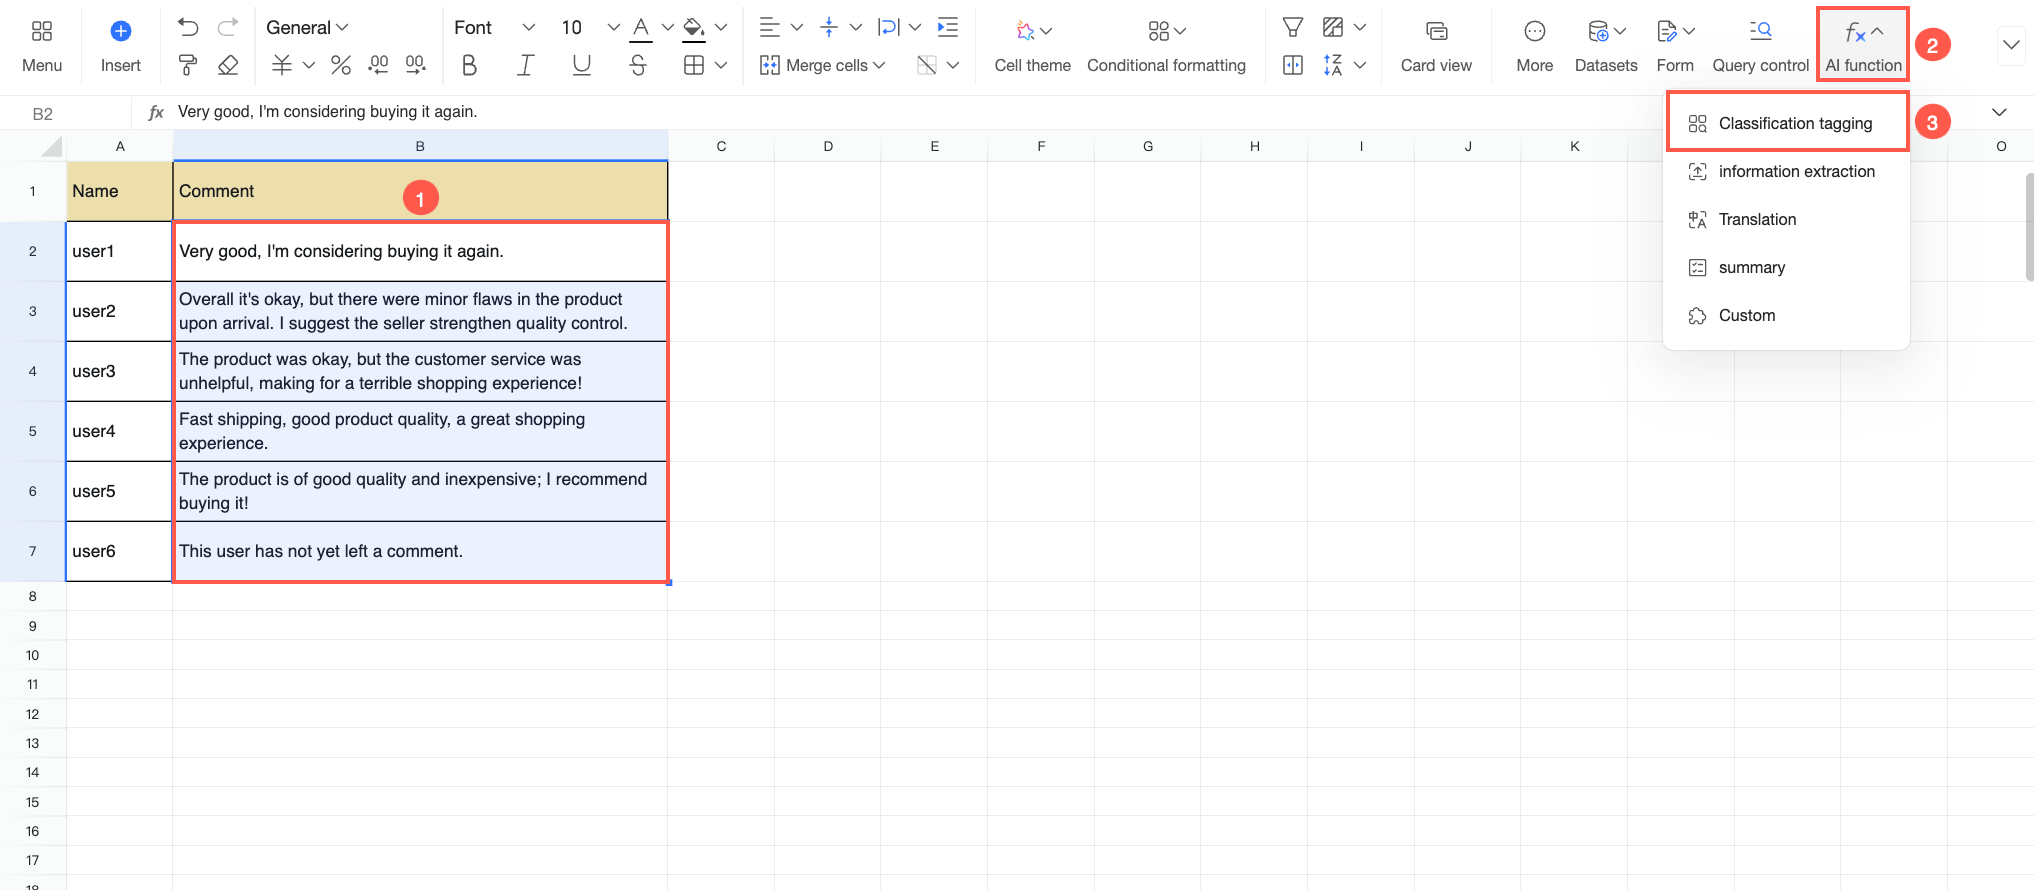The height and width of the screenshot is (890, 2034).
Task: Choose information extraction option
Action: [1787, 171]
